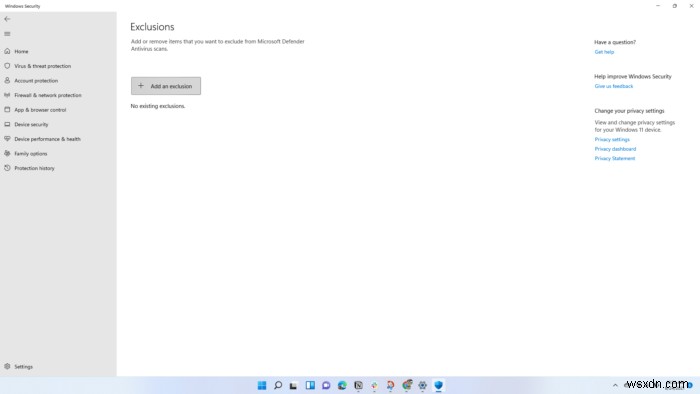The height and width of the screenshot is (394, 700).
Task: Click the Home house icon
Action: (x=7, y=51)
